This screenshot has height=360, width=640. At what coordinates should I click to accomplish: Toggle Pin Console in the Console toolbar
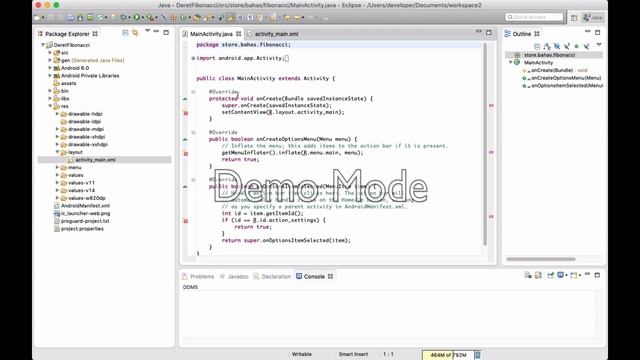[x=551, y=276]
